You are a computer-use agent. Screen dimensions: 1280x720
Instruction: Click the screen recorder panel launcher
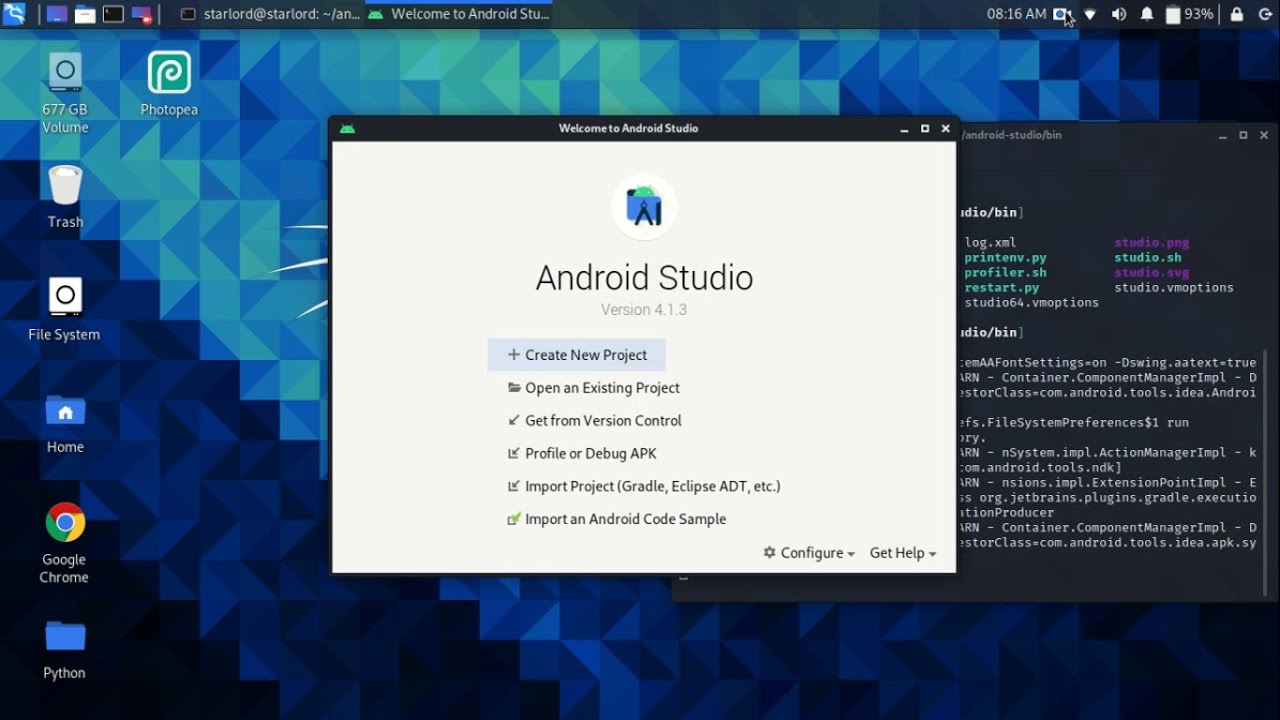pyautogui.click(x=141, y=14)
